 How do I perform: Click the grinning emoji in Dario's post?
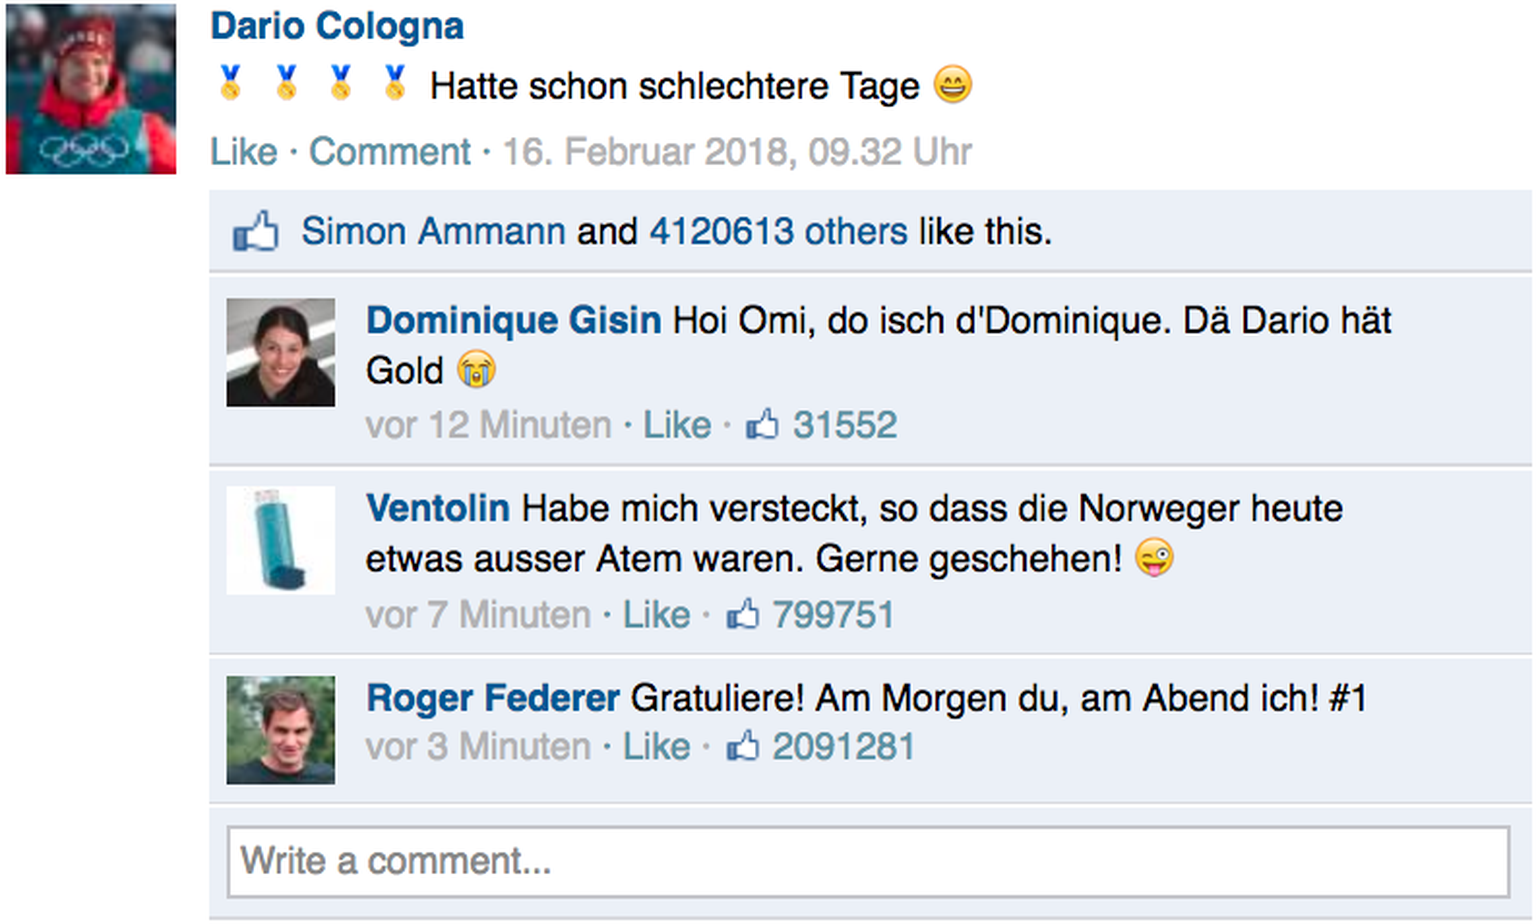953,85
